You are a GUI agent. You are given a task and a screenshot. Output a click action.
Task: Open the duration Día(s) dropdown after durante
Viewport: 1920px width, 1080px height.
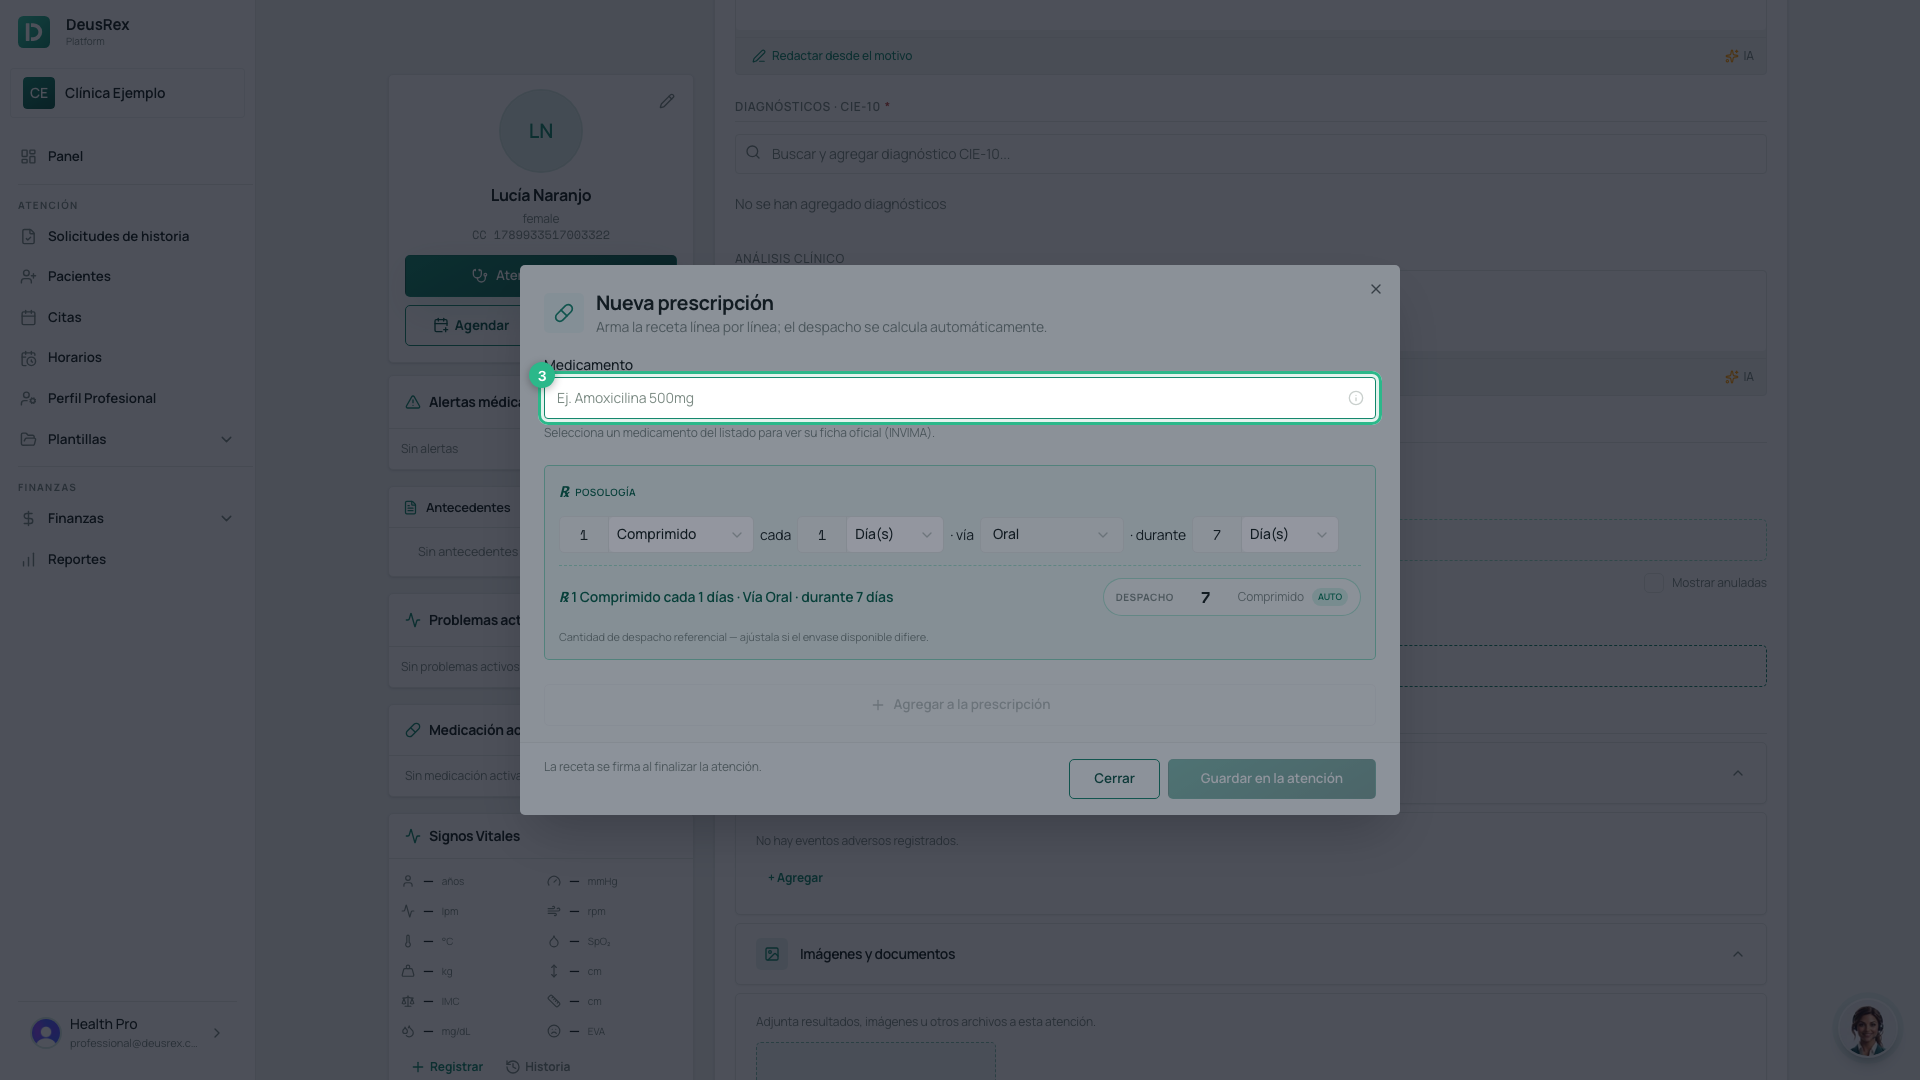point(1289,535)
